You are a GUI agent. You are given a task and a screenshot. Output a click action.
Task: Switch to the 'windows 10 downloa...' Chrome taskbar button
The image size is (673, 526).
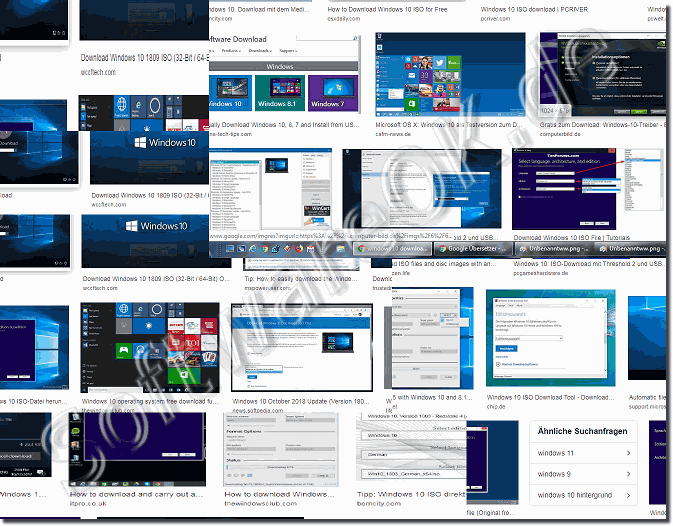click(393, 248)
